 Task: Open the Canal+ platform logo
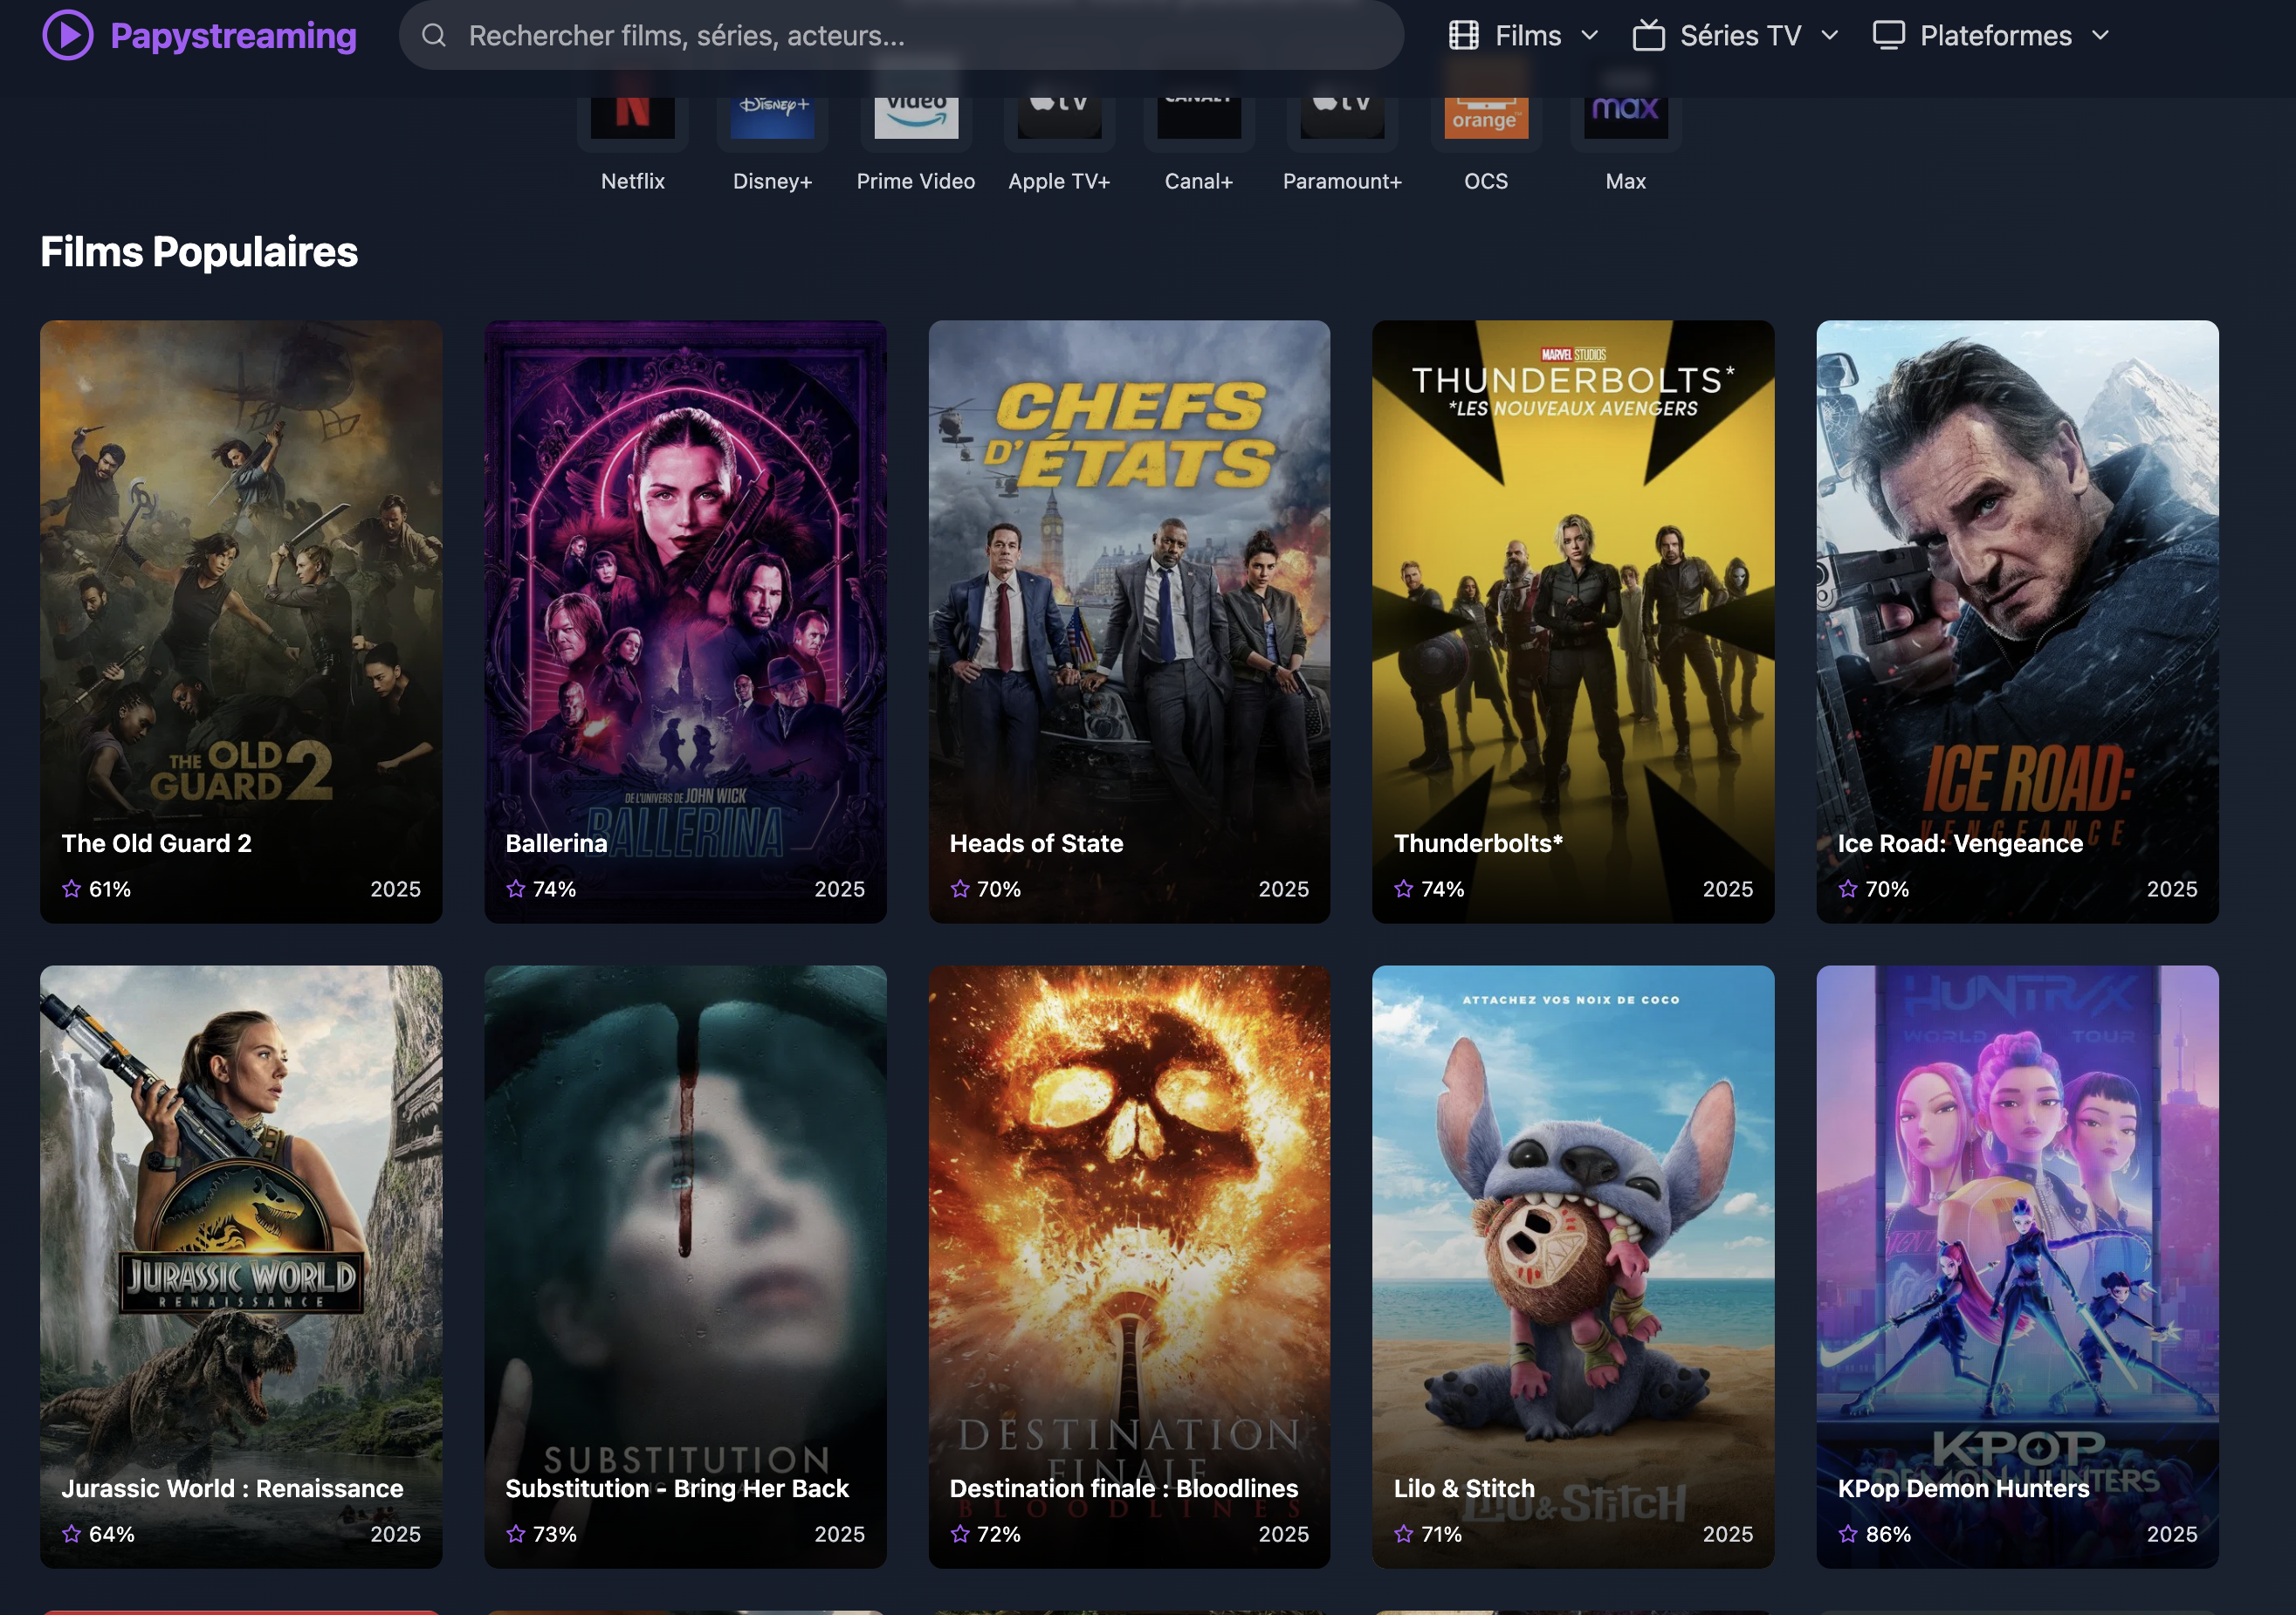[x=1199, y=117]
